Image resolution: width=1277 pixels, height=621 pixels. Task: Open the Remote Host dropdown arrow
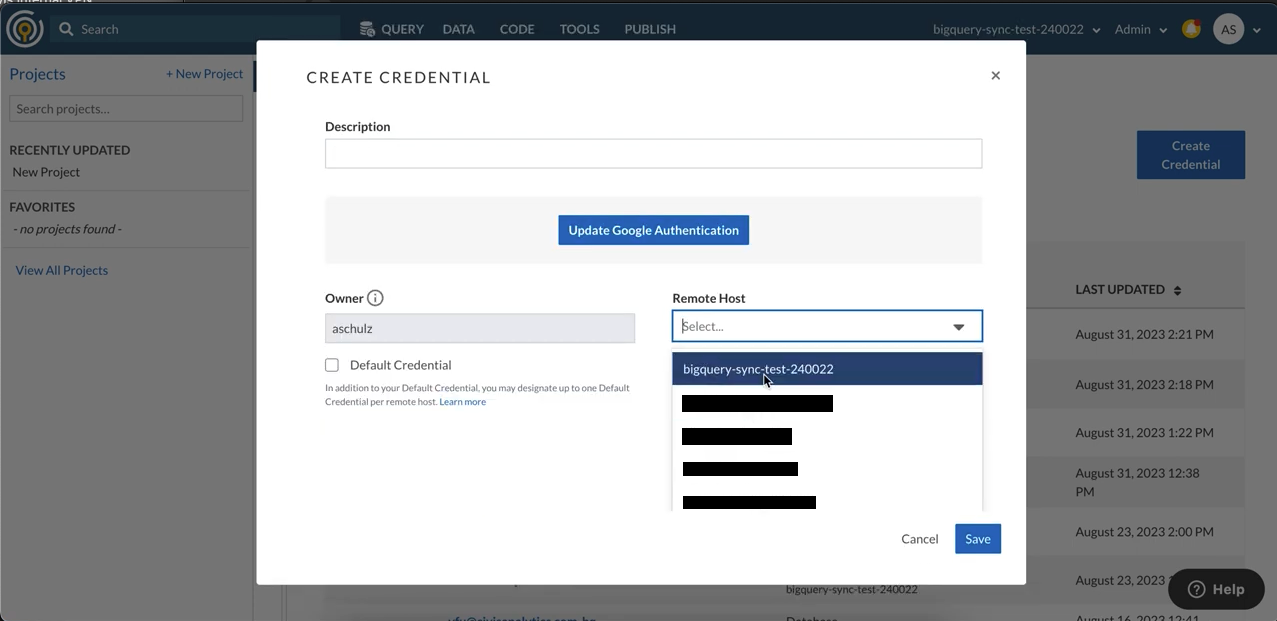click(958, 327)
